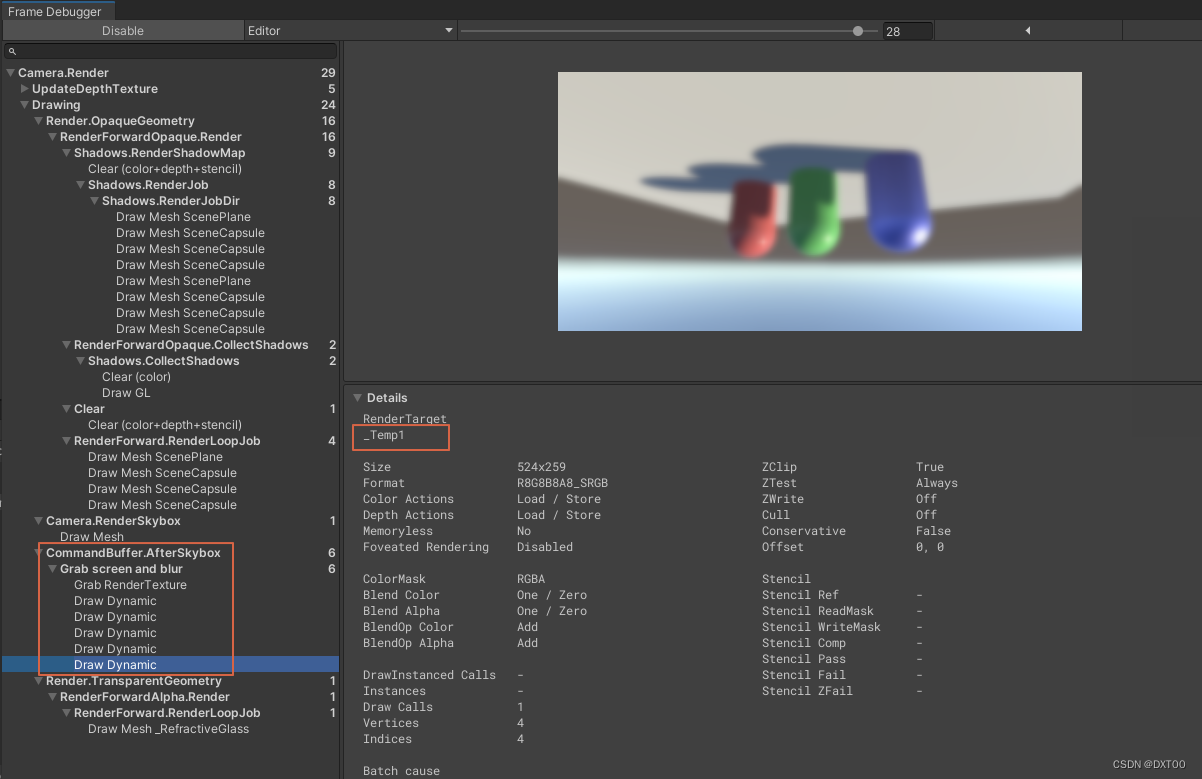Collapse the Drawing node
Screen dimensions: 1202x779
(x=23, y=104)
